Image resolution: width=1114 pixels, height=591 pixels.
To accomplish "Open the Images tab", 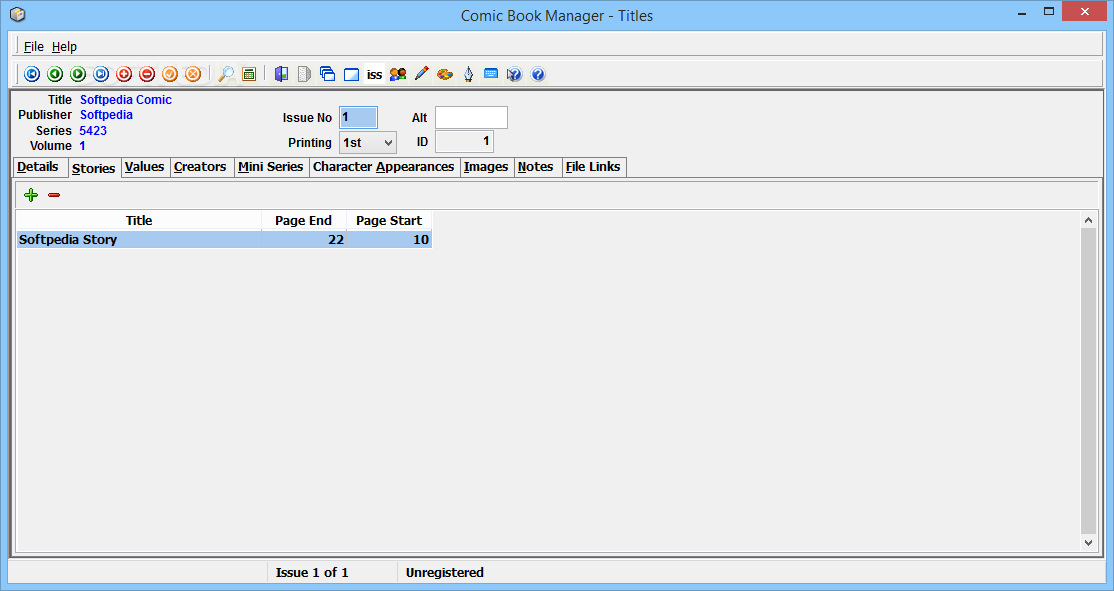I will 486,167.
